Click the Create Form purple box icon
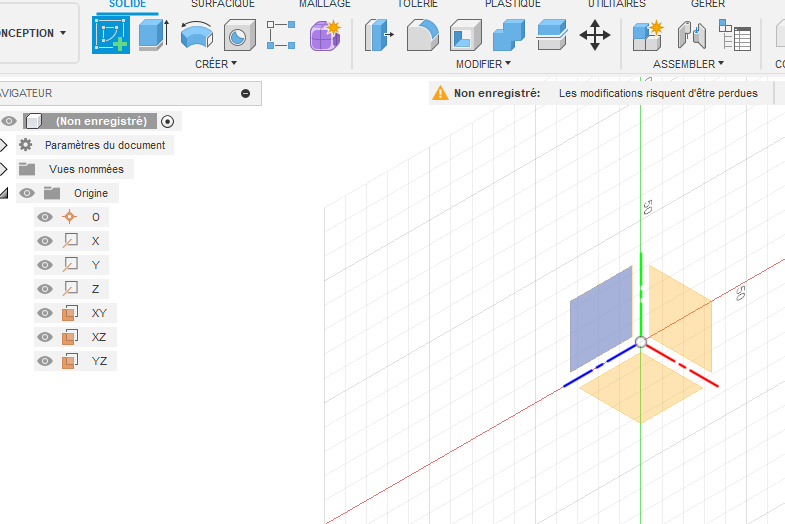785x524 pixels. (324, 36)
